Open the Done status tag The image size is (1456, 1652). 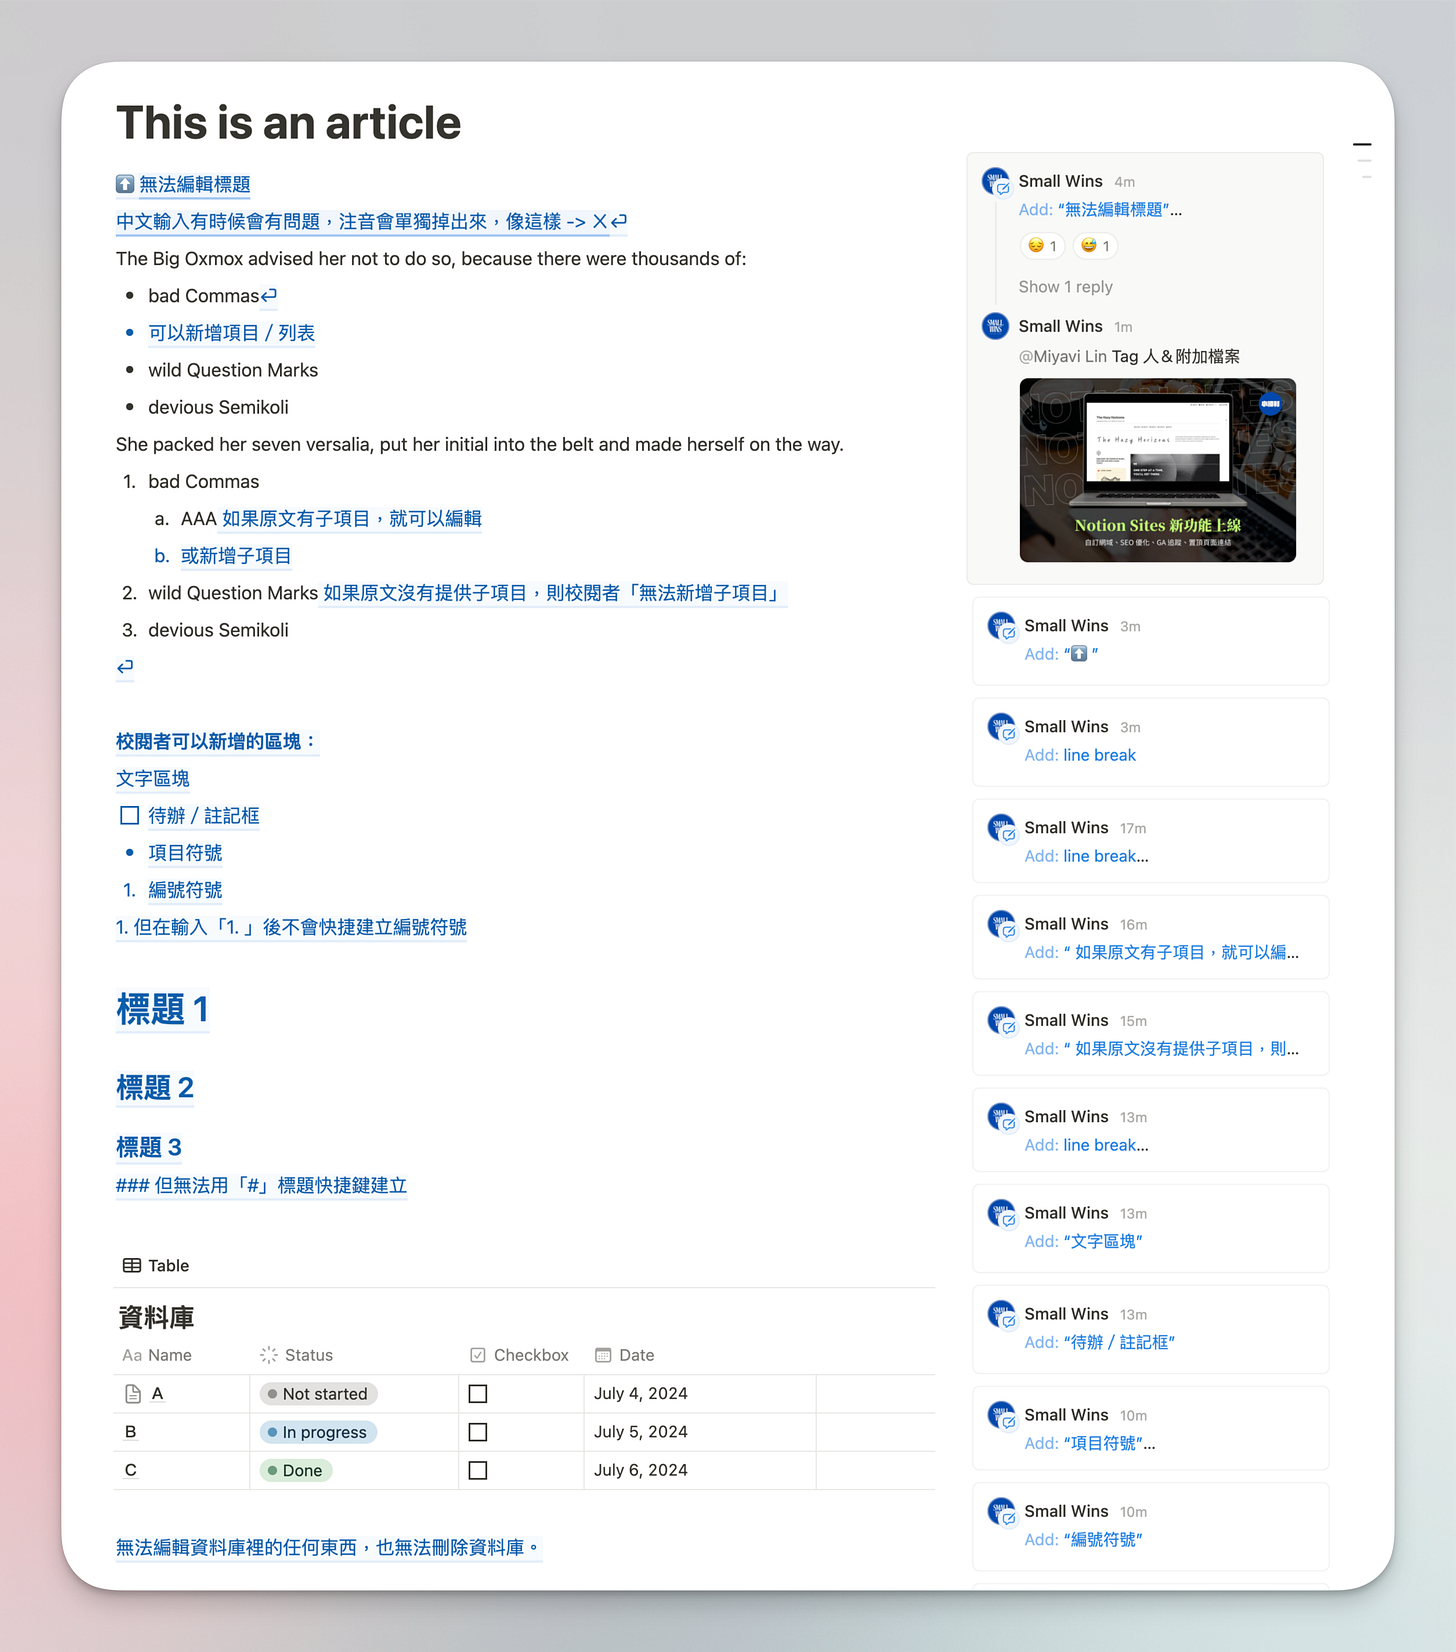(296, 1470)
